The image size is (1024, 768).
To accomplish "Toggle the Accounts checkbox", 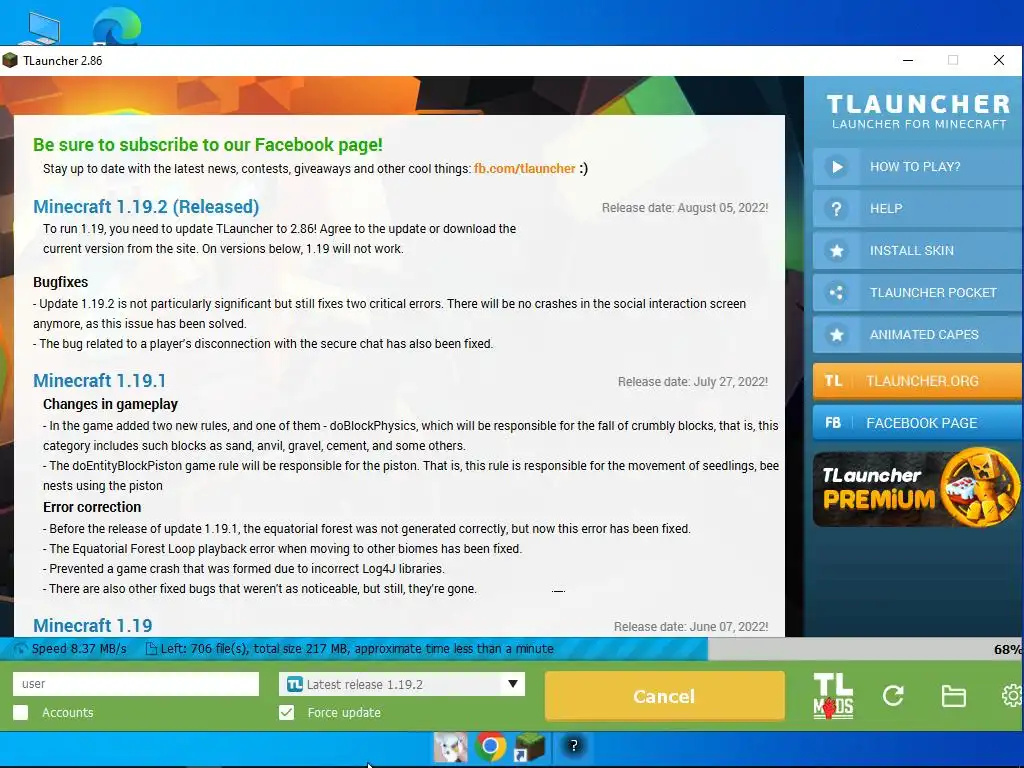I will pos(20,712).
